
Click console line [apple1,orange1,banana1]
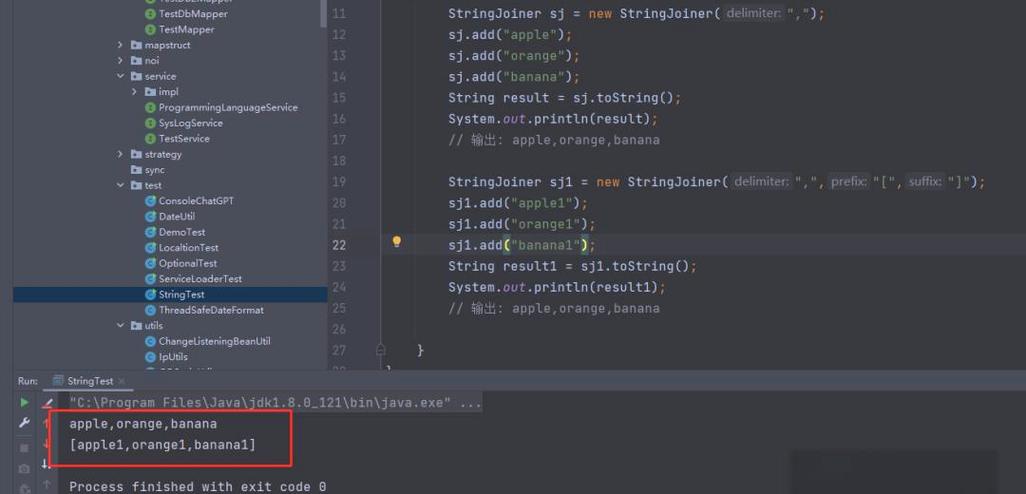[162, 445]
